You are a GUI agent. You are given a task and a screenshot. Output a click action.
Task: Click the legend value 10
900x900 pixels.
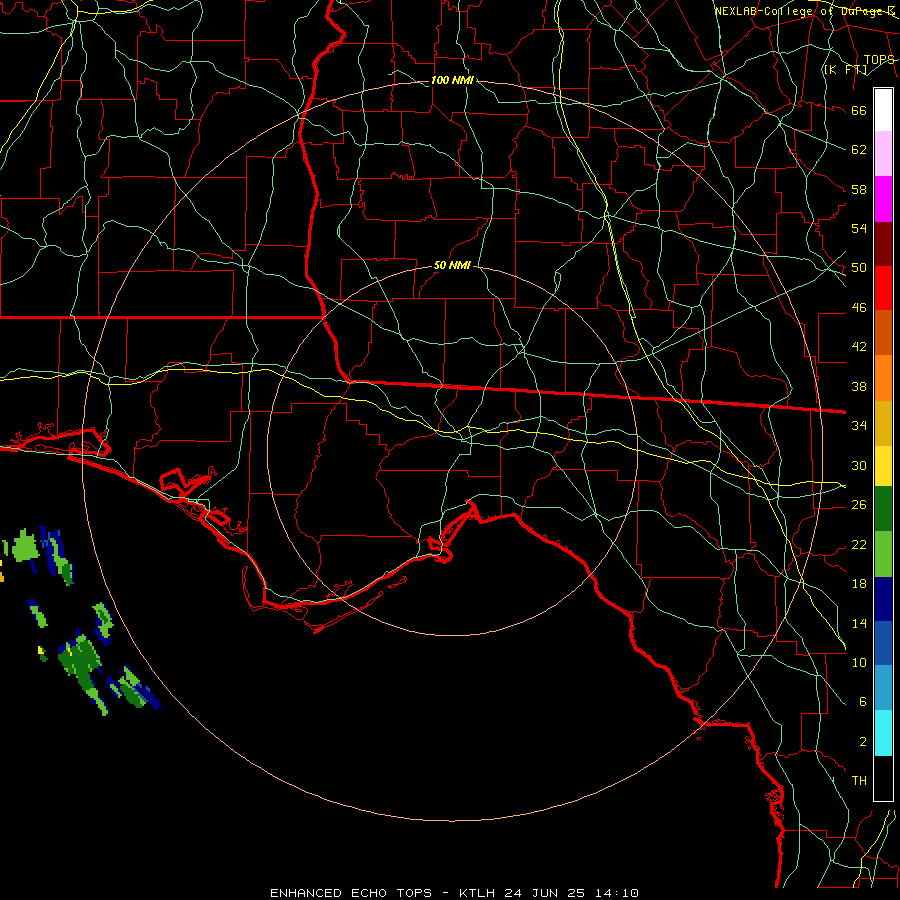tap(859, 662)
